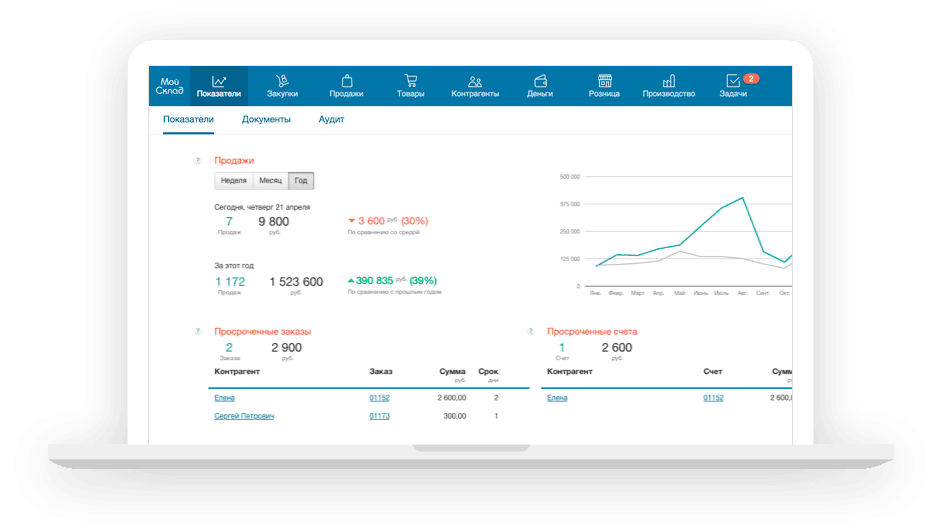Select the Неделя period button

[233, 181]
